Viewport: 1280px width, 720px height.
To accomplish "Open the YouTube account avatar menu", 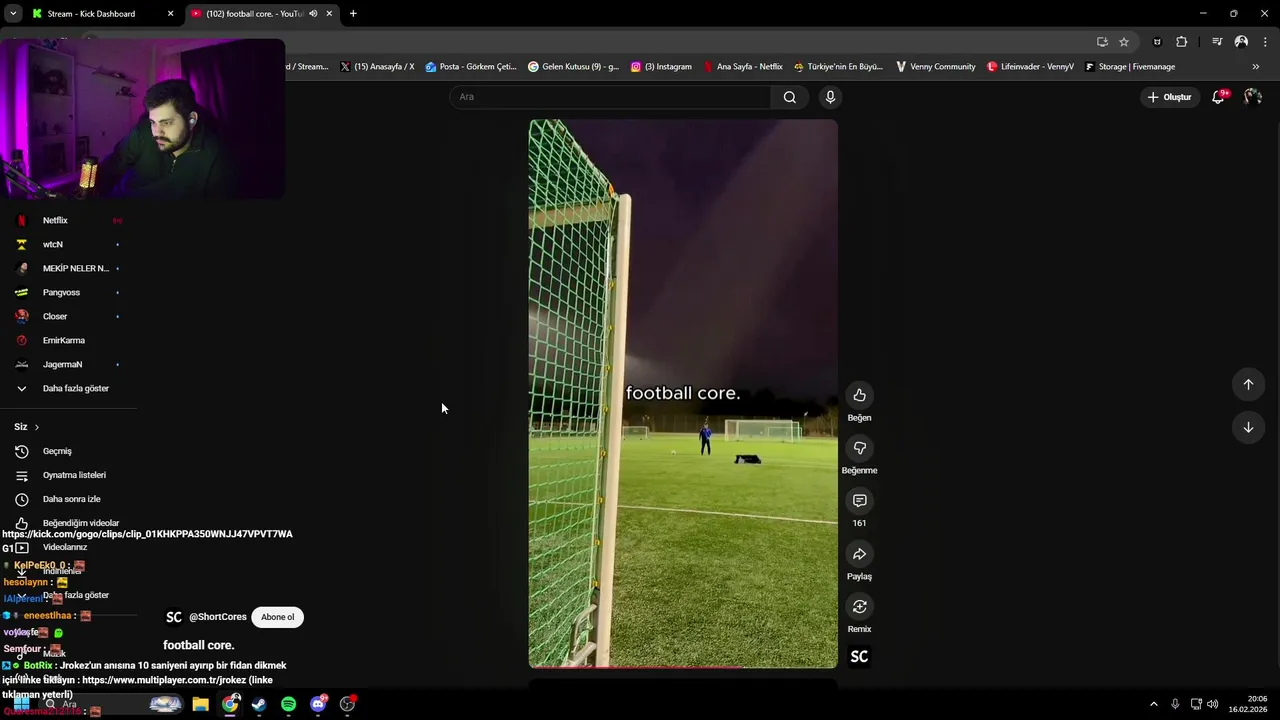I will point(1253,97).
